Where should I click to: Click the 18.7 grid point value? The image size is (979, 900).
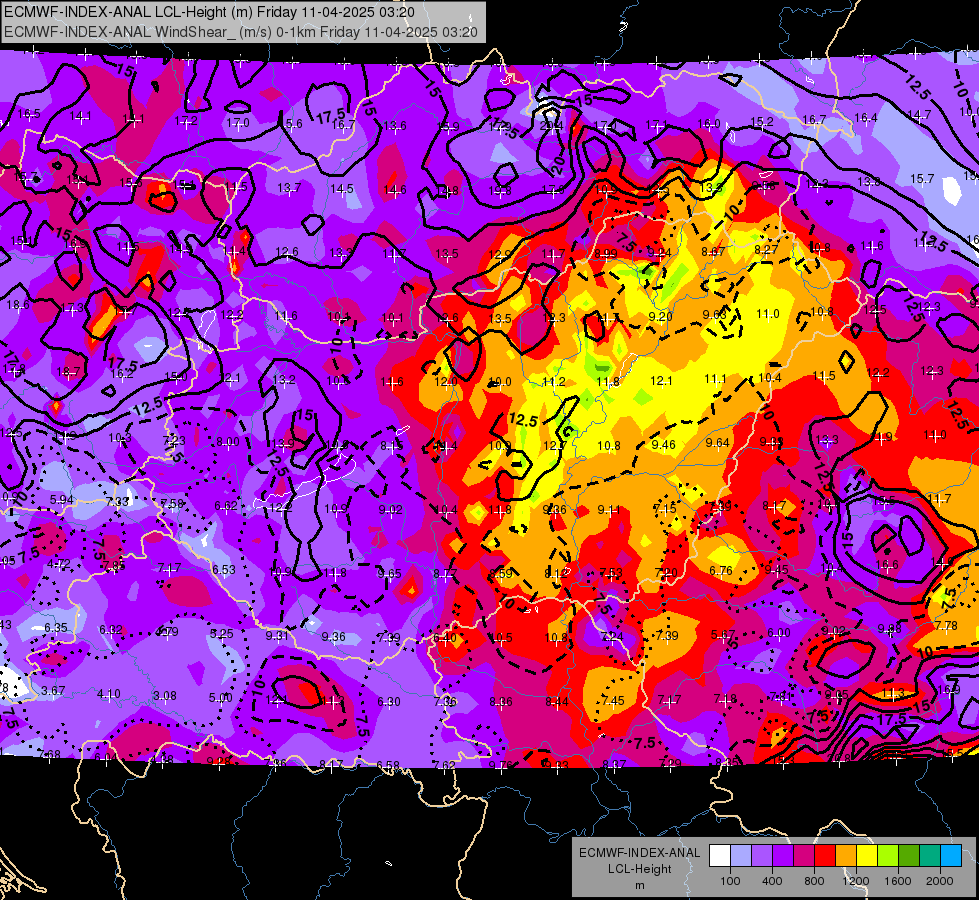68,372
